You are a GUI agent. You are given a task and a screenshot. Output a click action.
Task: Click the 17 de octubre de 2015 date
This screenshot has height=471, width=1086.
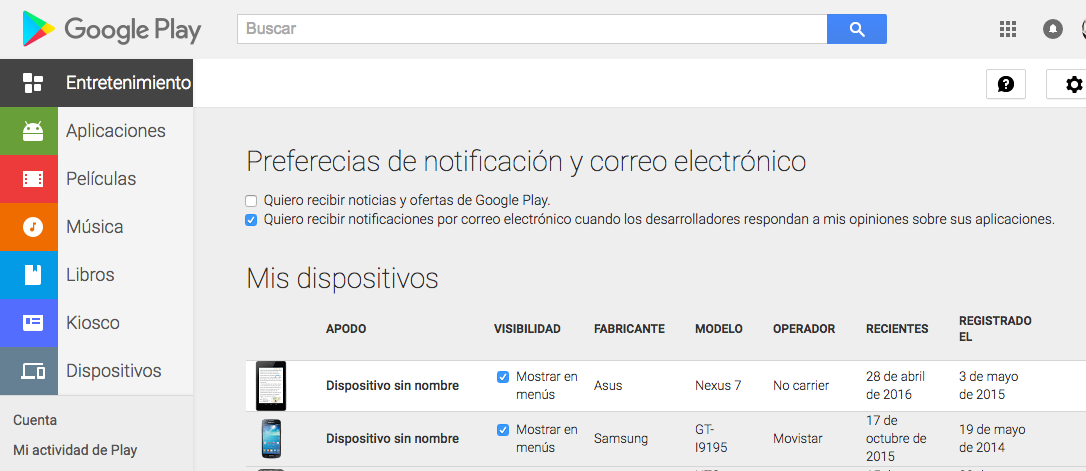click(x=896, y=438)
